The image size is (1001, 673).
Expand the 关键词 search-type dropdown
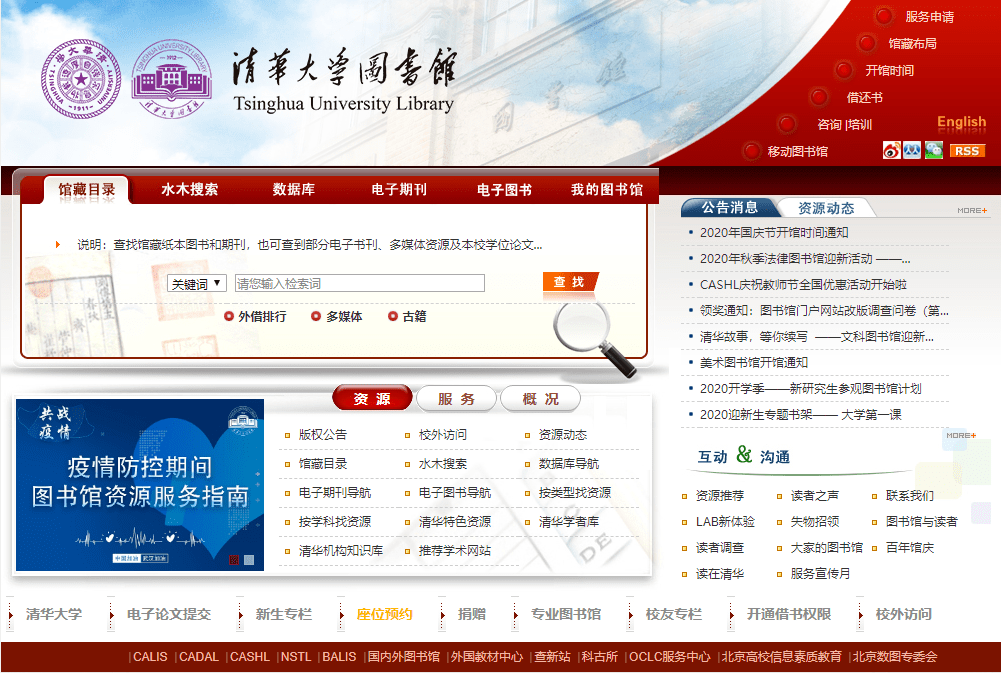click(197, 284)
